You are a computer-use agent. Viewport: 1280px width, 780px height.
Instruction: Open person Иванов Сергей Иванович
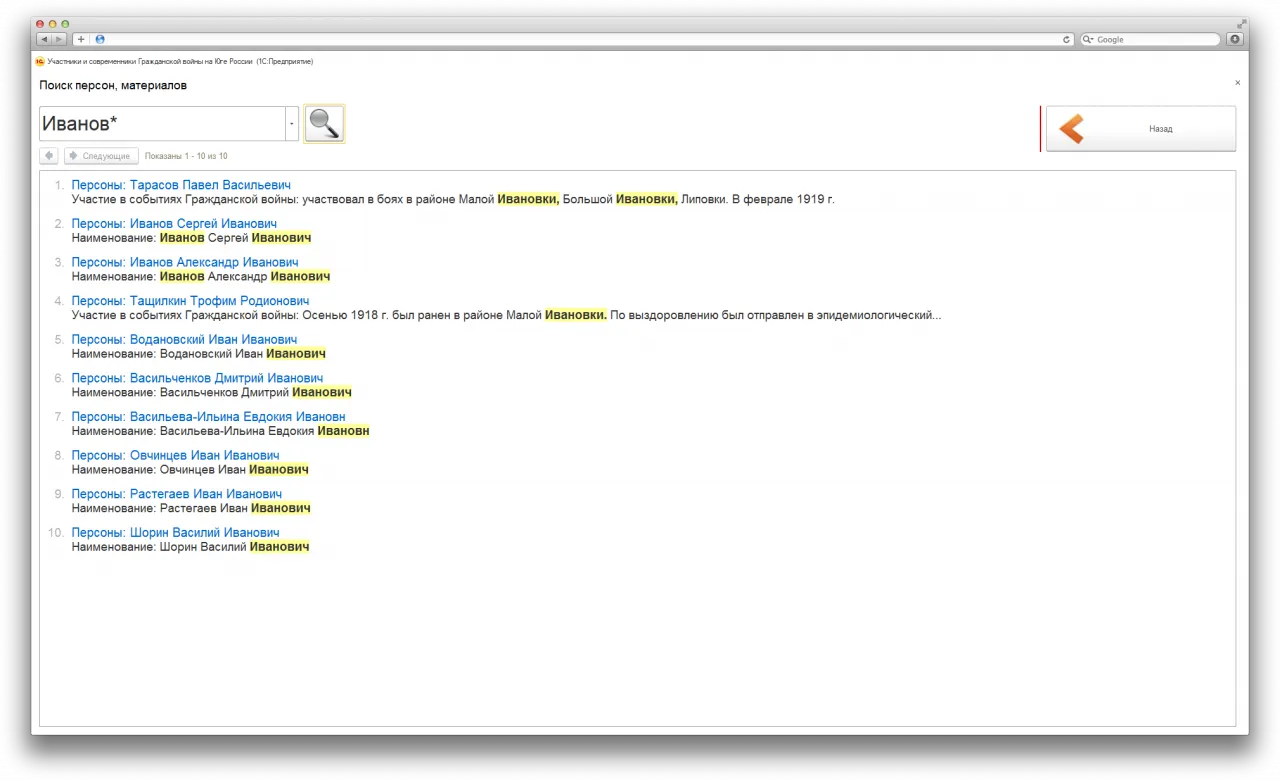click(x=174, y=224)
